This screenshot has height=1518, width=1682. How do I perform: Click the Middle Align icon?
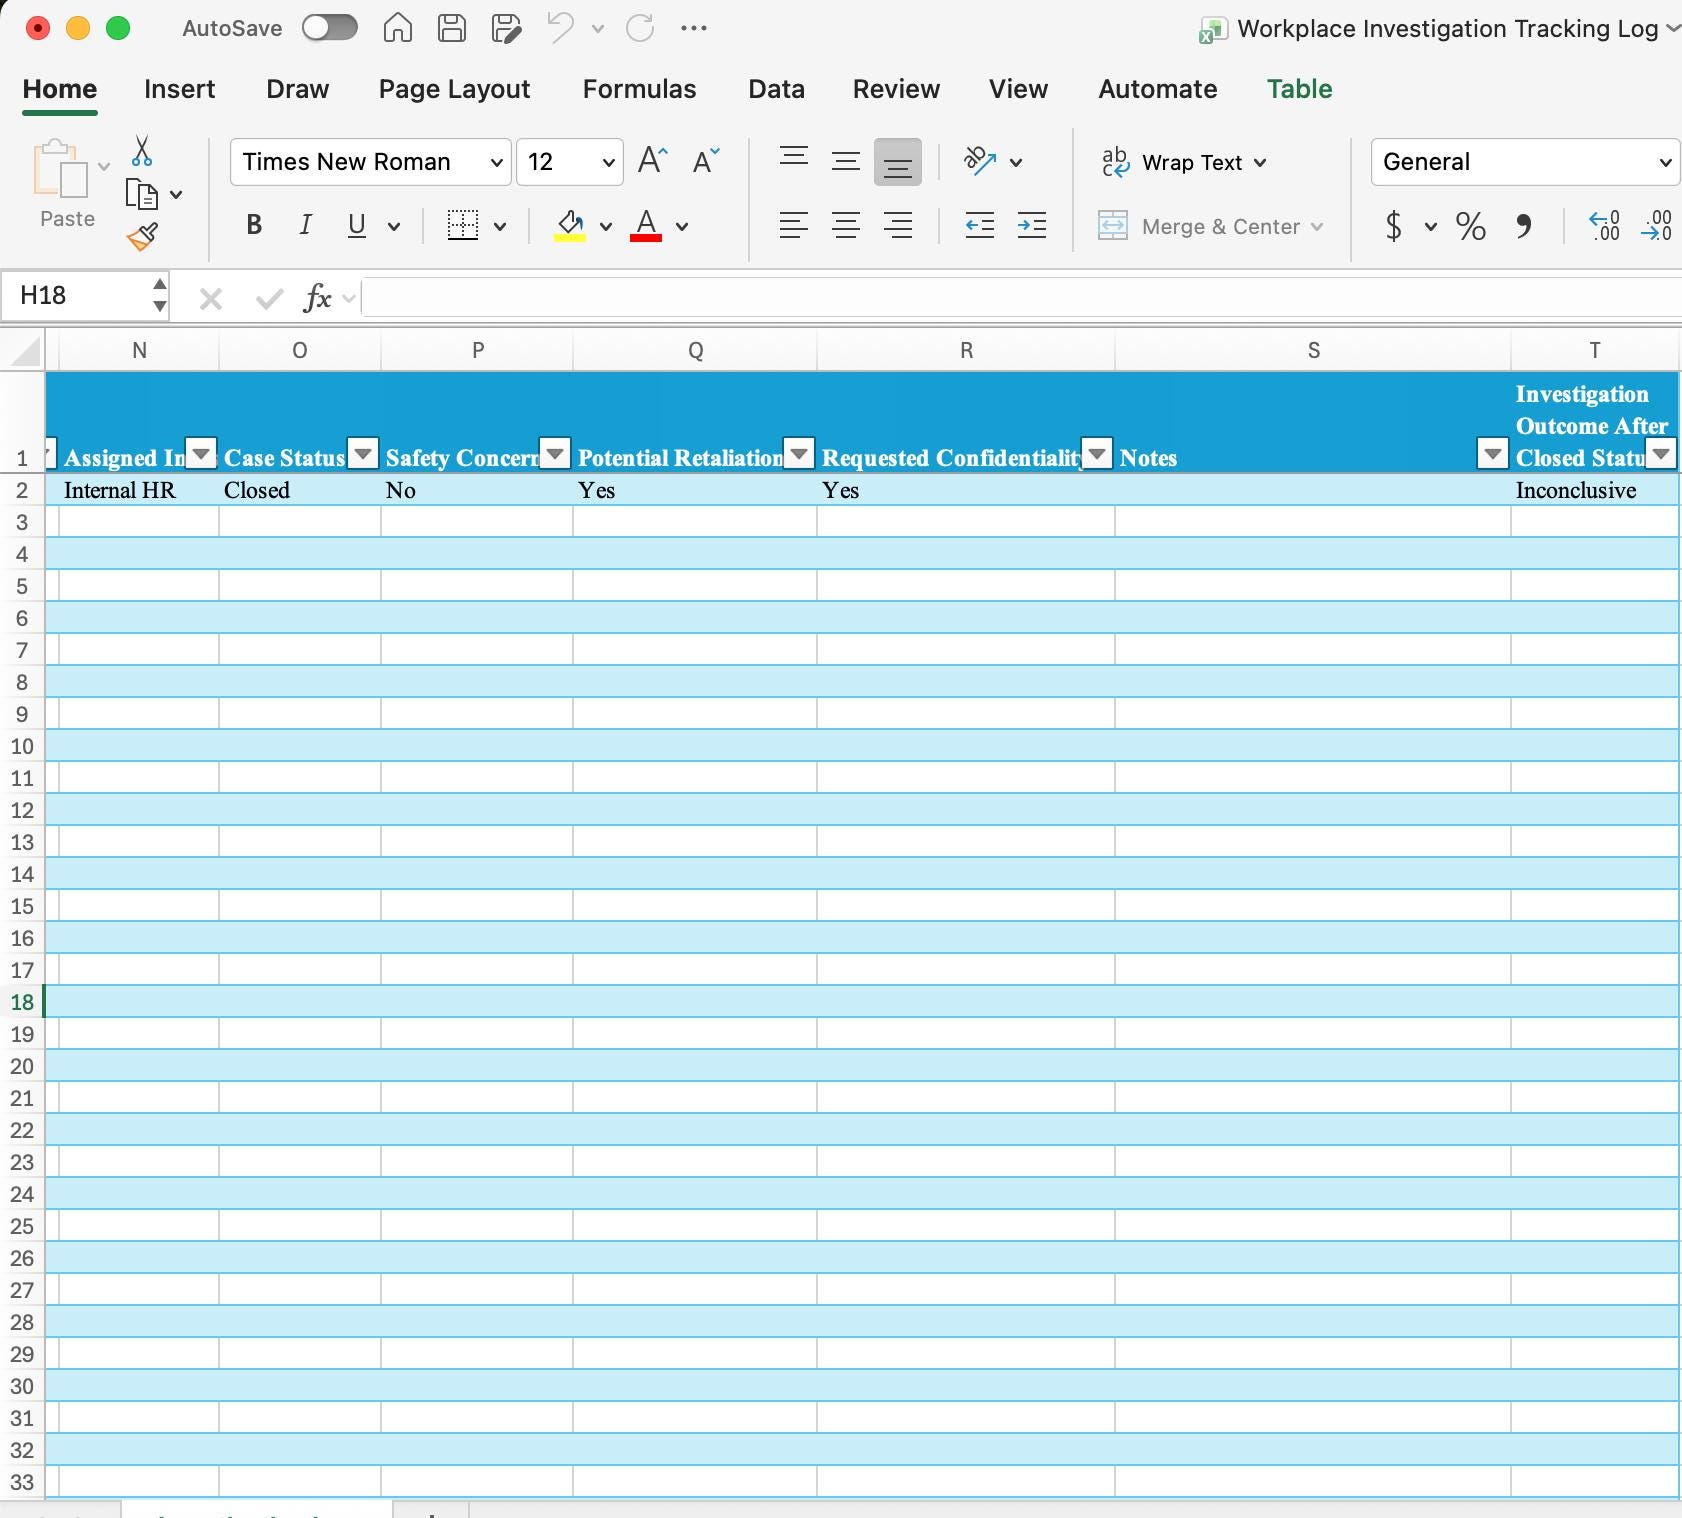[846, 161]
